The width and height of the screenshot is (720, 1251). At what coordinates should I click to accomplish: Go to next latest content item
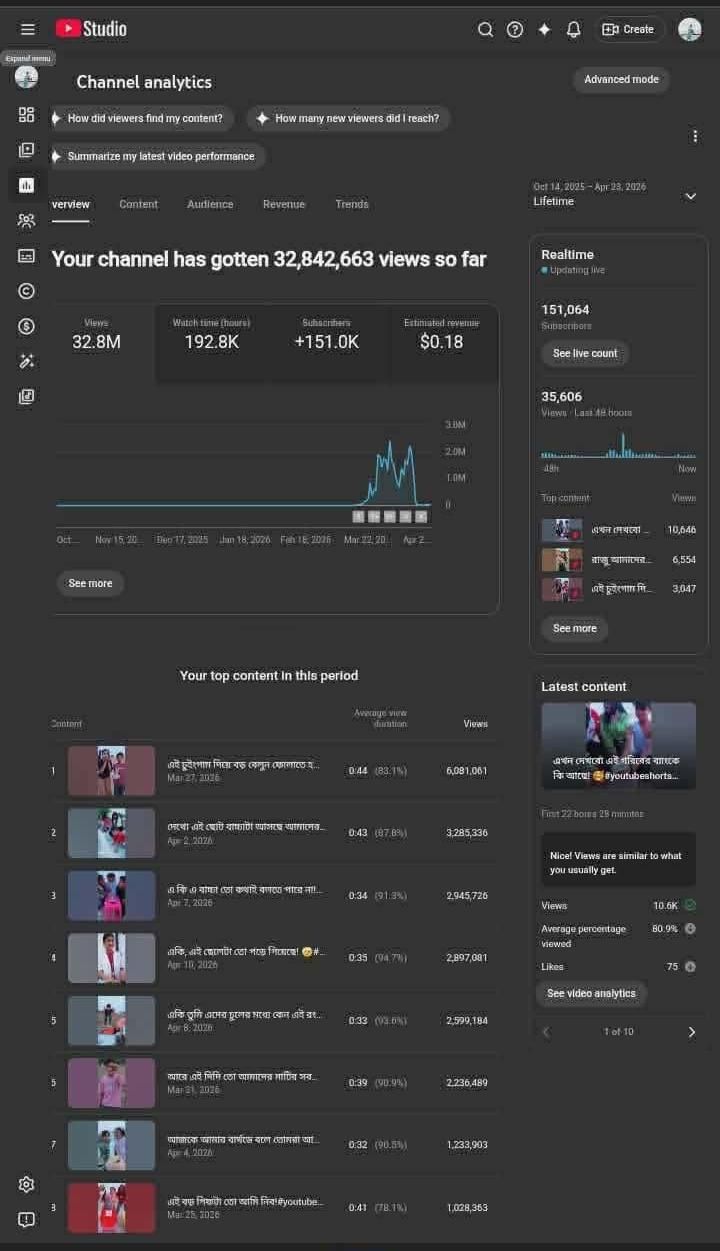coord(691,1032)
